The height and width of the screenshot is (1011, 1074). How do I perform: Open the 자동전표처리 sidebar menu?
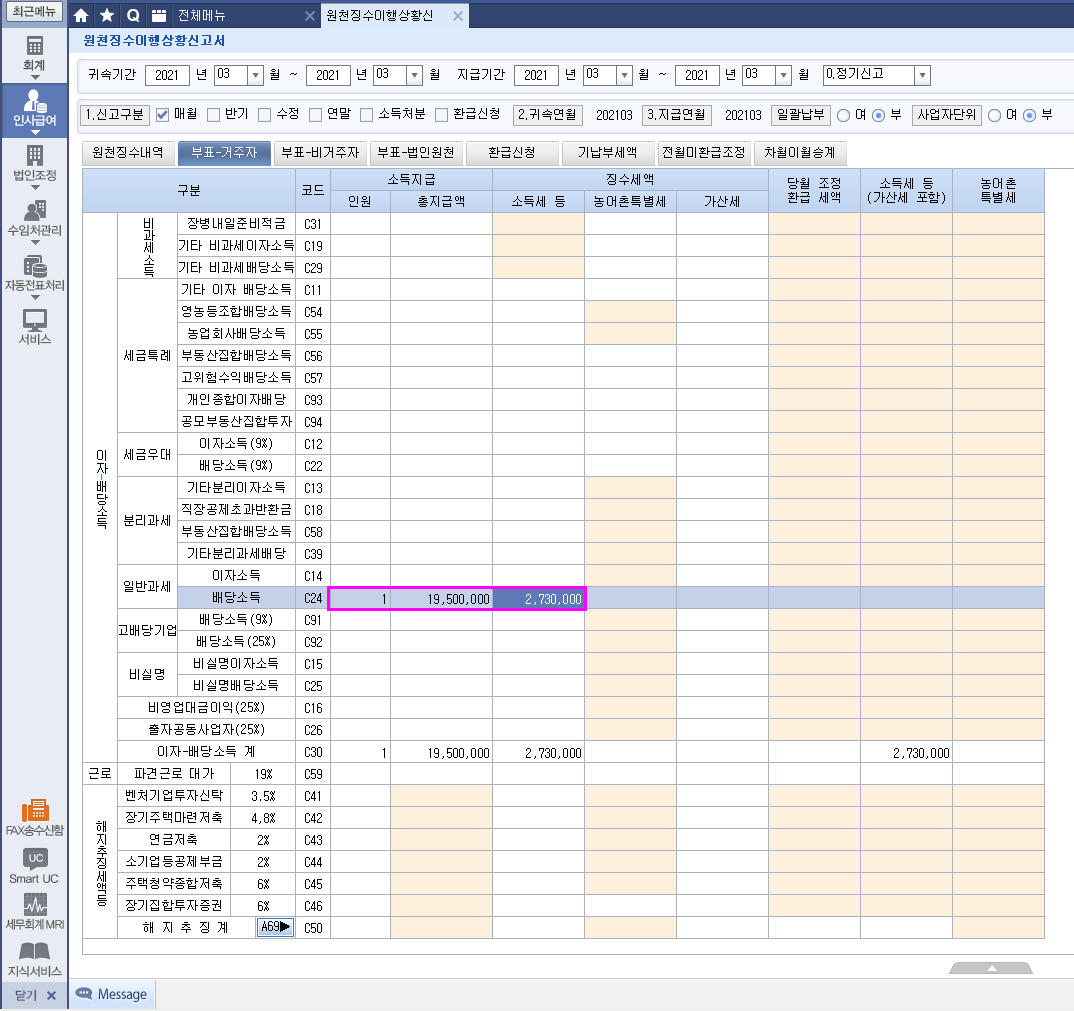coord(34,275)
